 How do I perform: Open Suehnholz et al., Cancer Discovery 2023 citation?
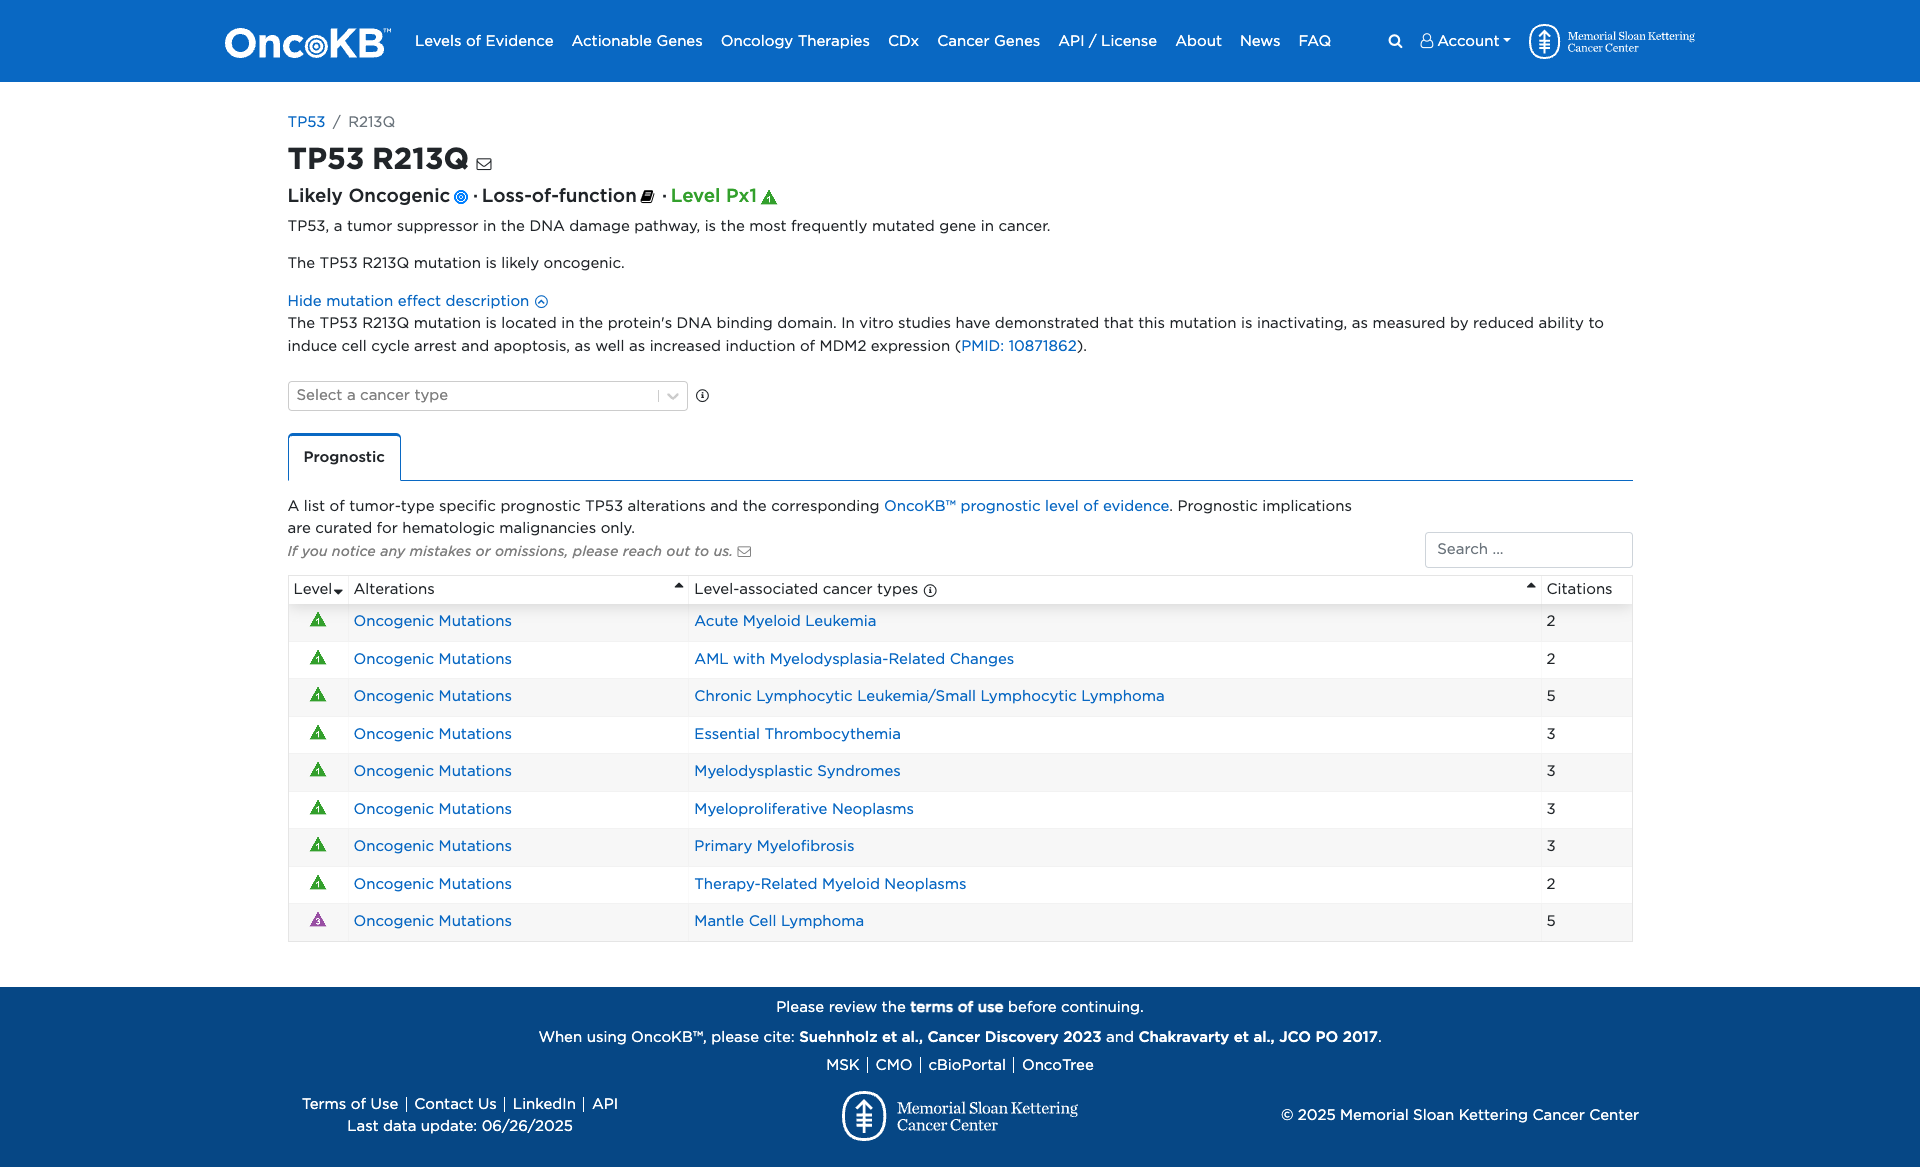tap(950, 1037)
